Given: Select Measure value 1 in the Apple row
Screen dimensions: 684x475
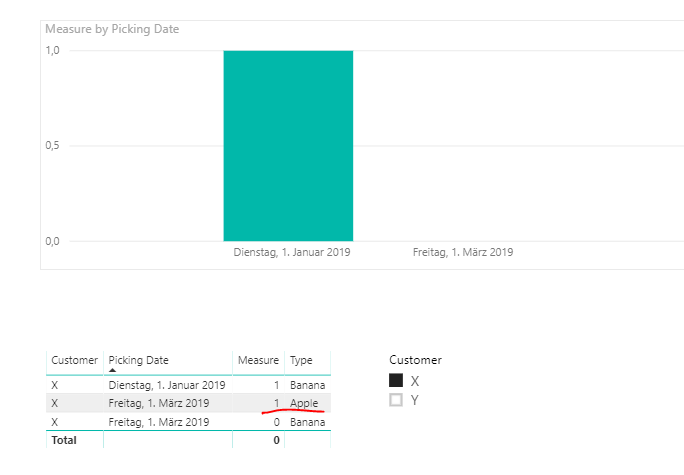Looking at the screenshot, I should pyautogui.click(x=277, y=403).
